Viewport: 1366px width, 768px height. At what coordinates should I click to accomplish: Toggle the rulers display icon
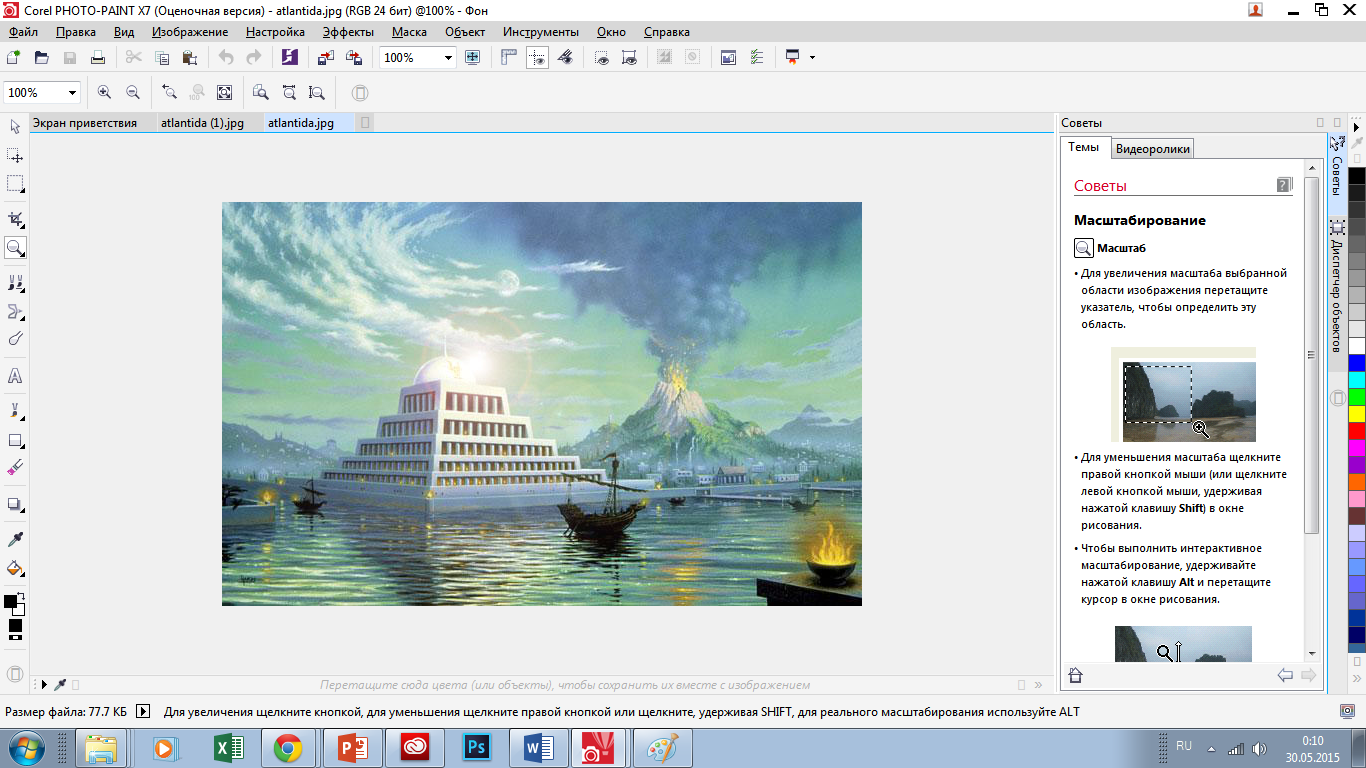point(509,57)
